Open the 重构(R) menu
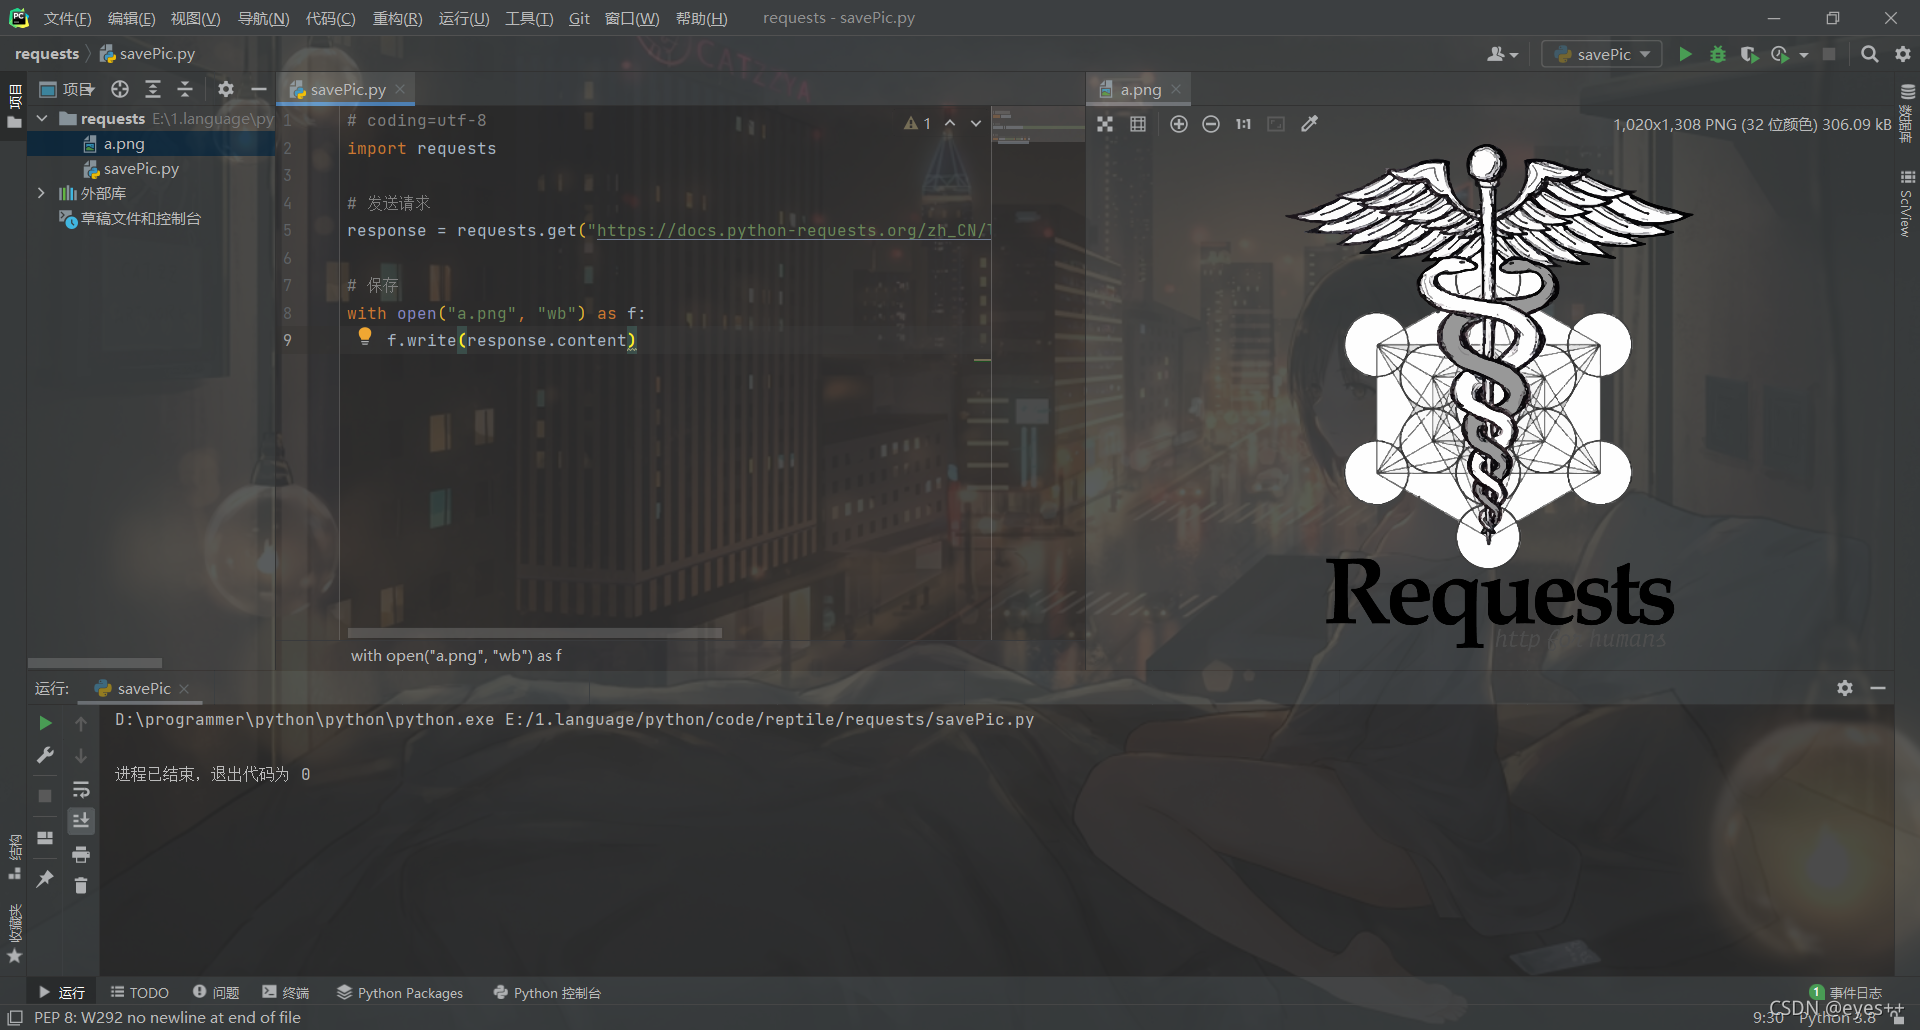Image resolution: width=1920 pixels, height=1030 pixels. (397, 18)
